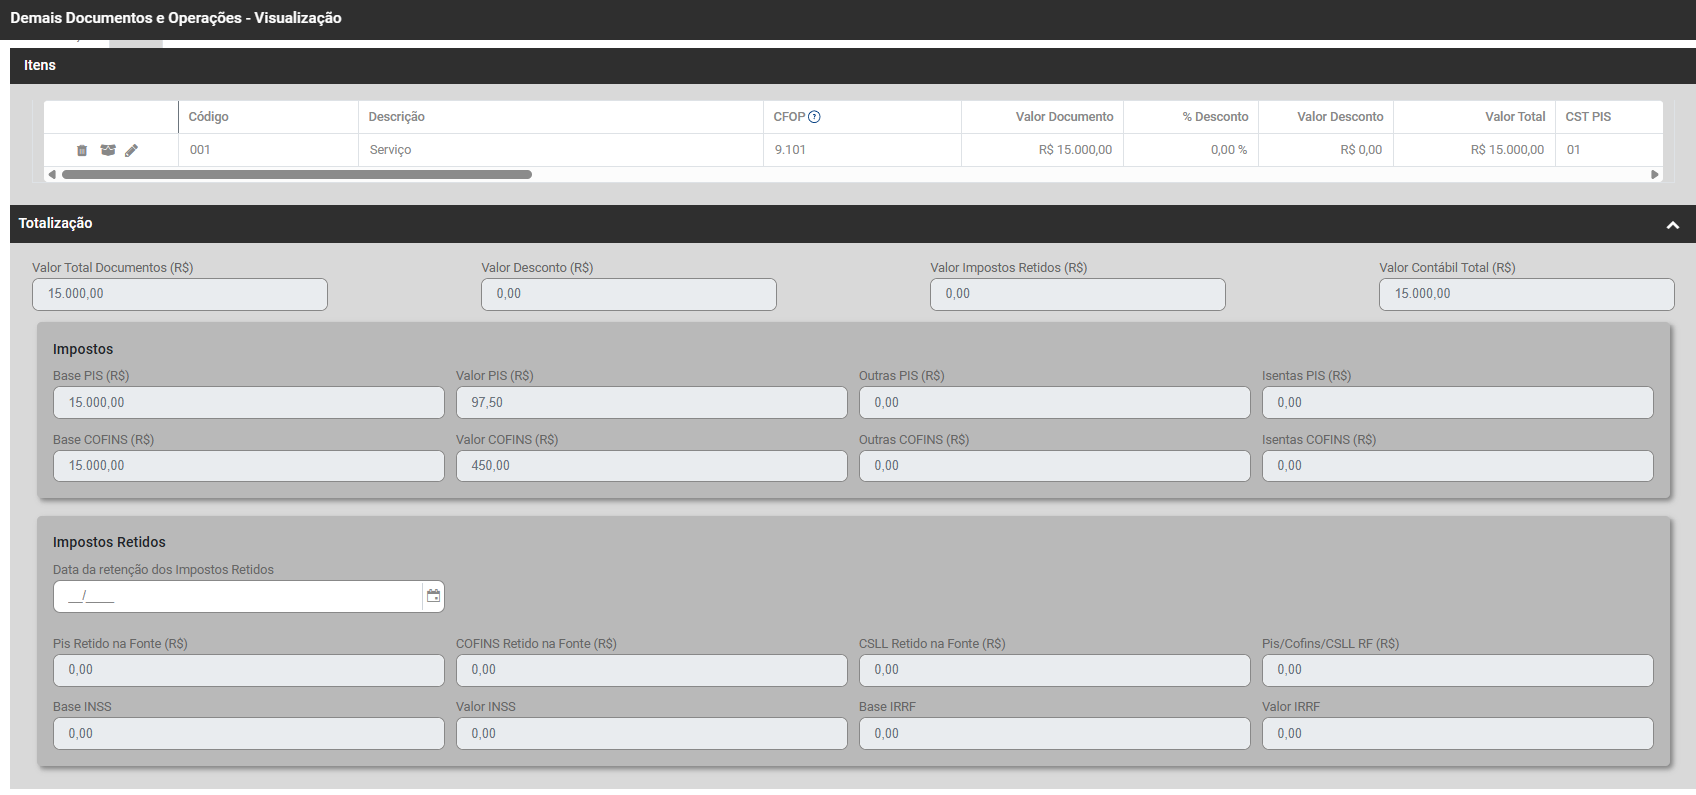Screen dimensions: 1696x795
Task: Edit item 001 with the pencil icon
Action: pyautogui.click(x=131, y=150)
